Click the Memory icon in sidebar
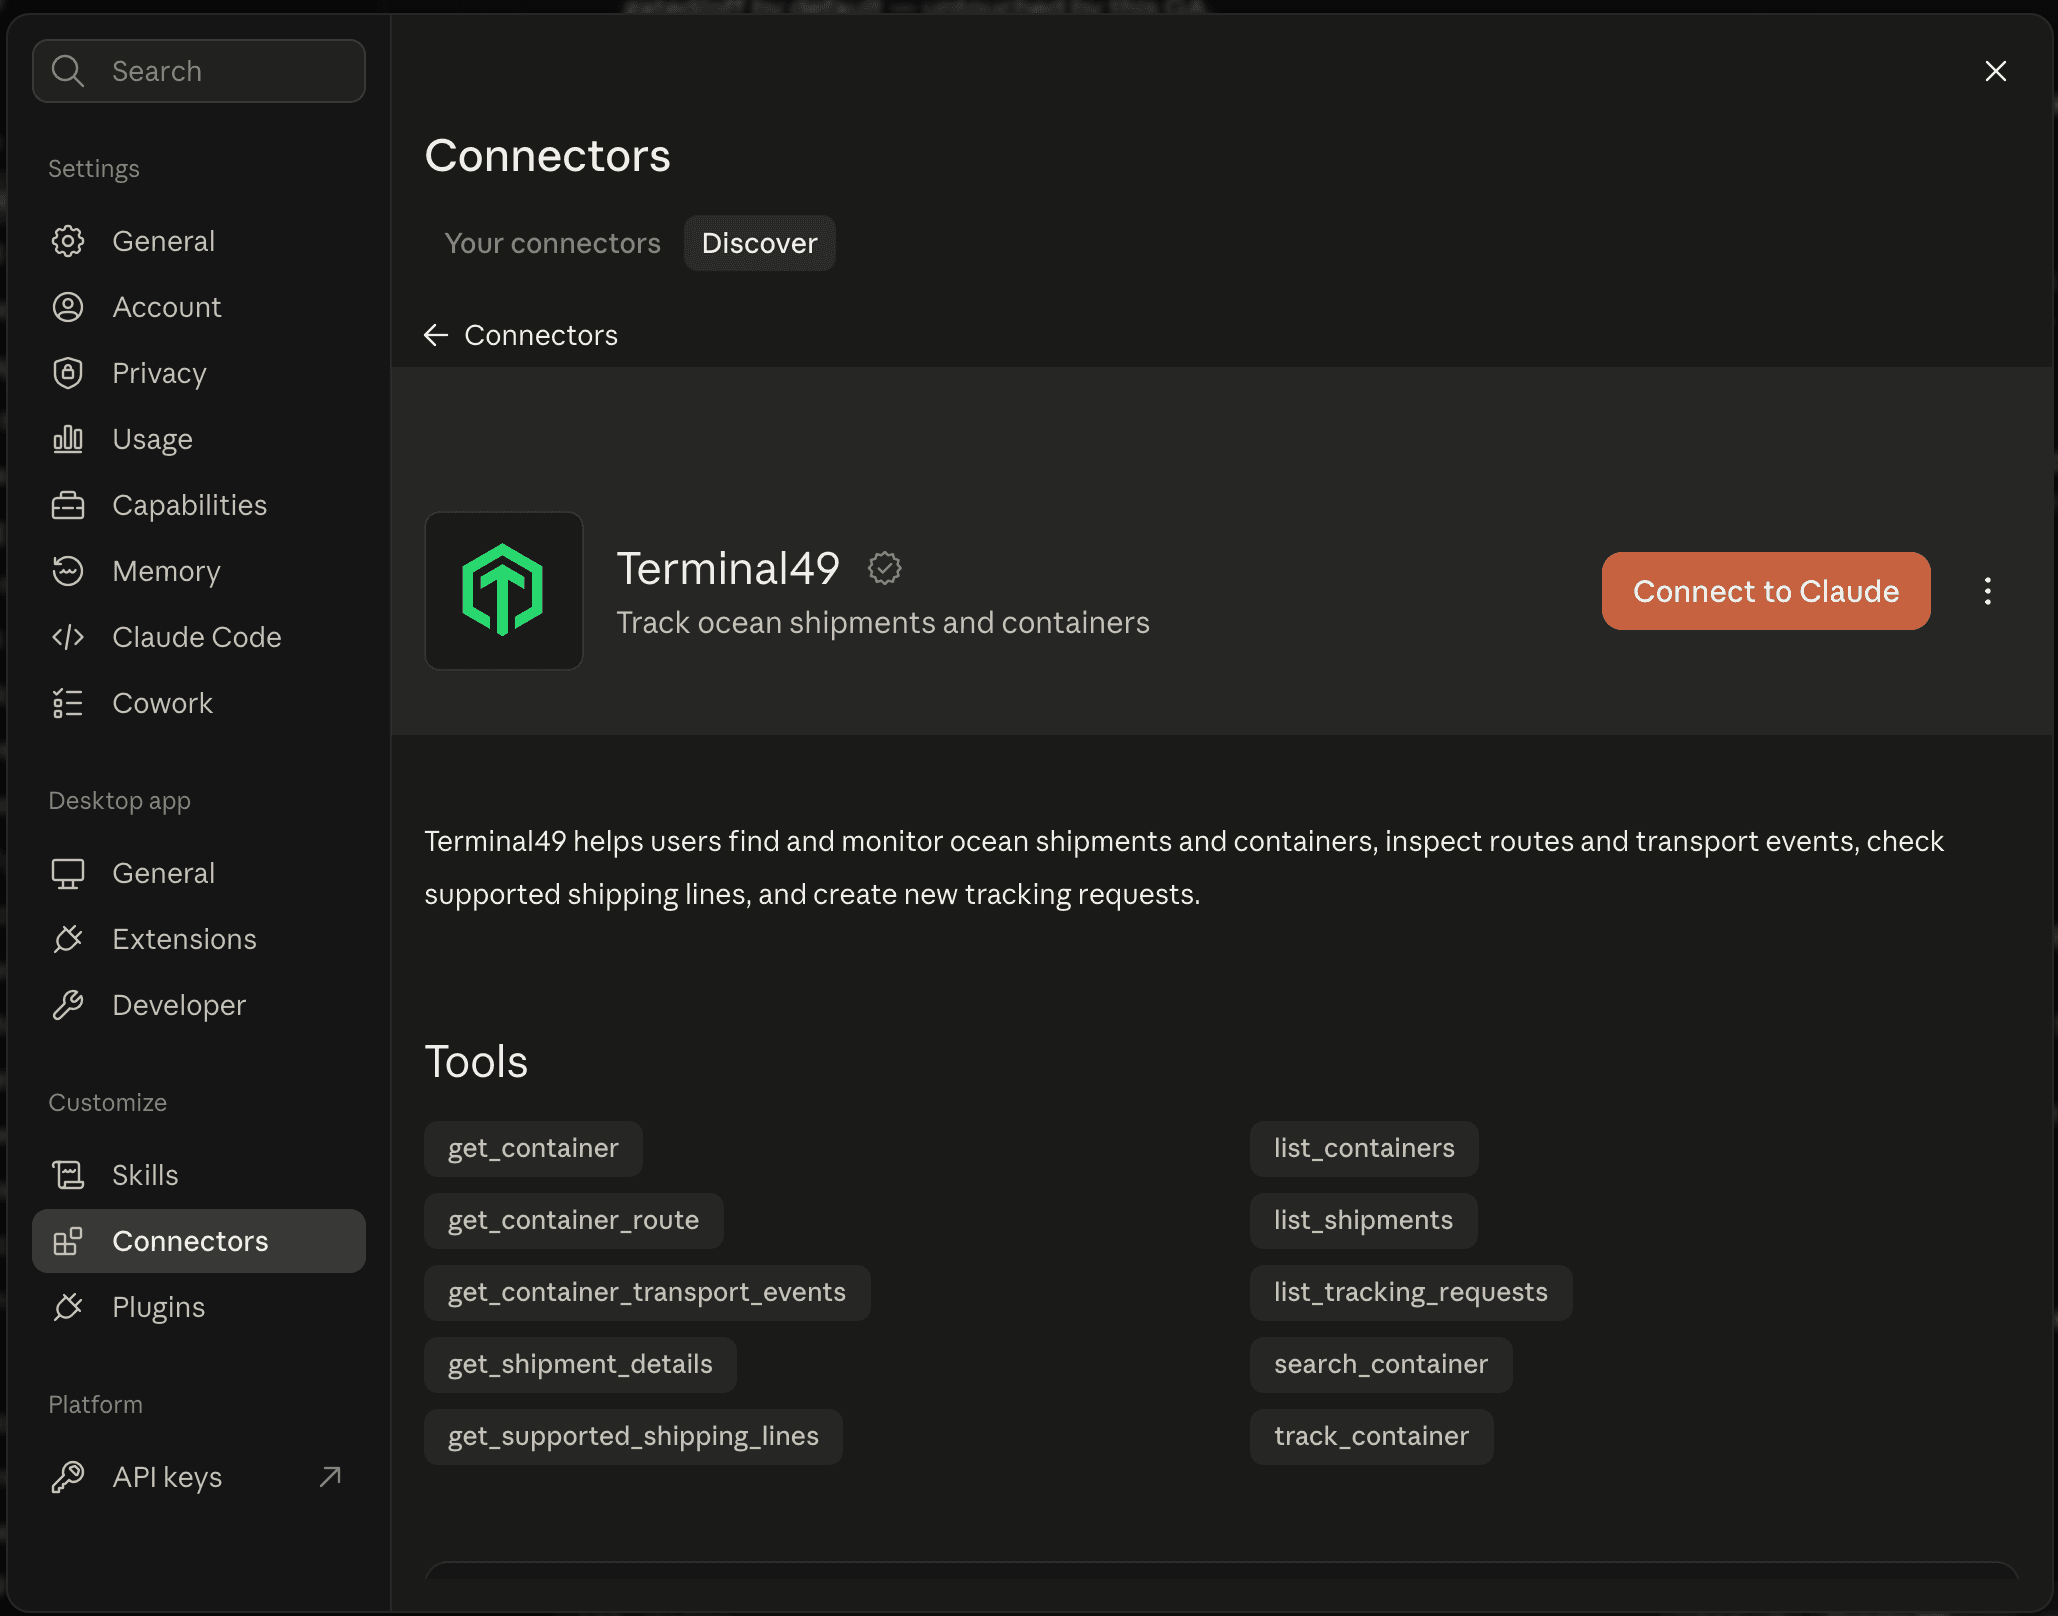Image resolution: width=2058 pixels, height=1616 pixels. tap(68, 571)
